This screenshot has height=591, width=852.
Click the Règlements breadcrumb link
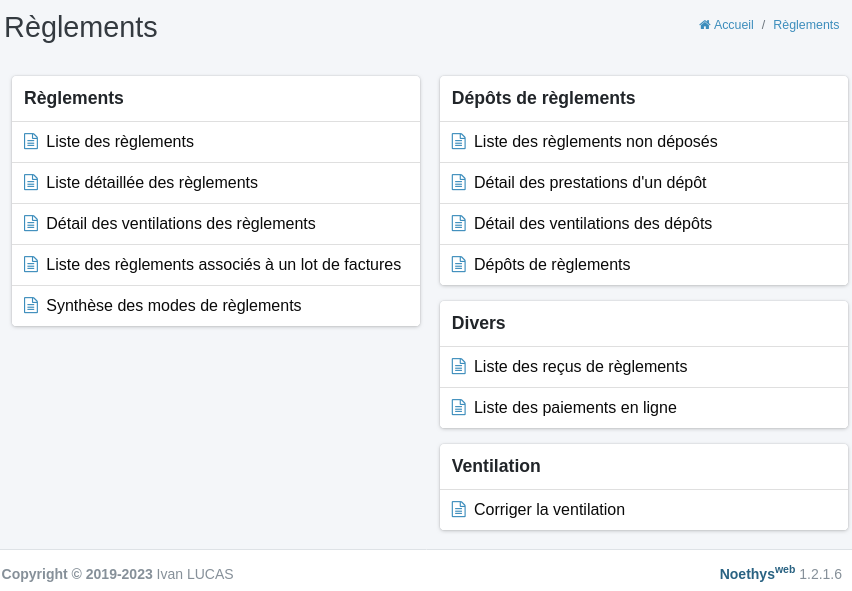(805, 24)
